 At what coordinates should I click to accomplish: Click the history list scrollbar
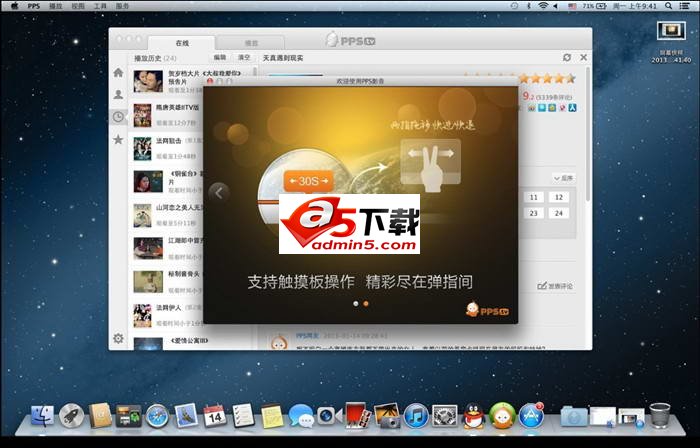255,71
